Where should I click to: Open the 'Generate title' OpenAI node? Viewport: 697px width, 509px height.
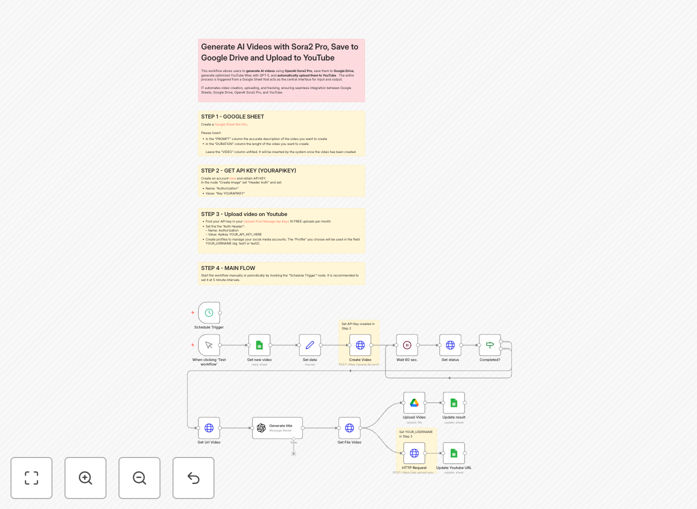tap(277, 428)
